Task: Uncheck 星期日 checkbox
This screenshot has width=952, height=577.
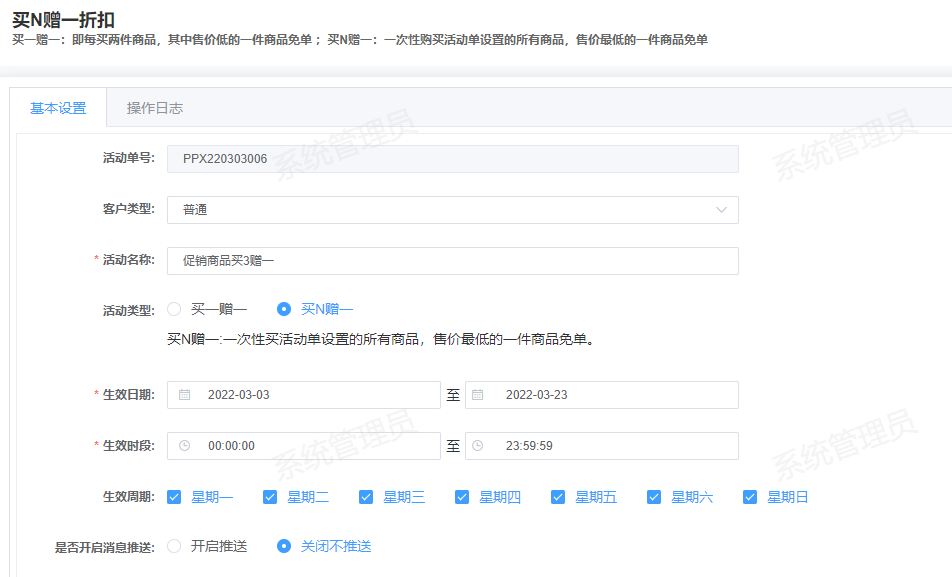Action: [x=750, y=497]
